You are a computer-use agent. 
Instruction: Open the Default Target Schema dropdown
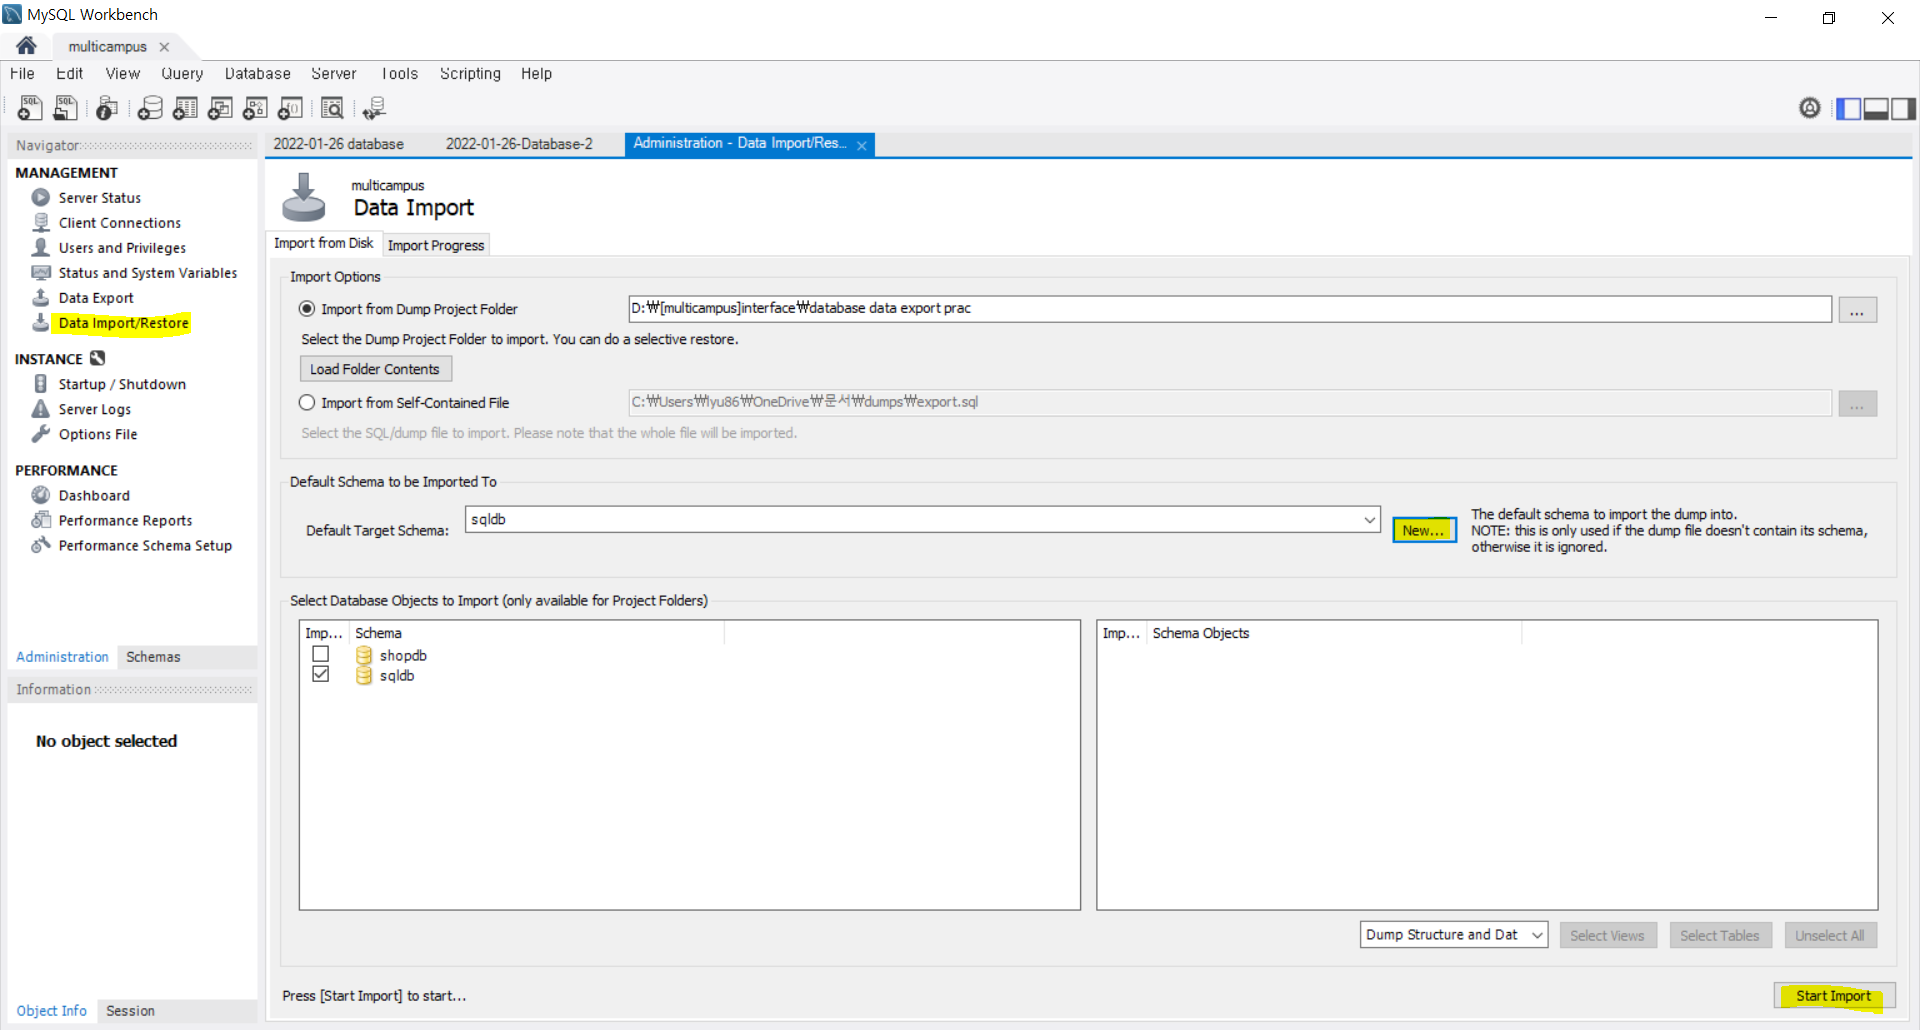click(1369, 520)
